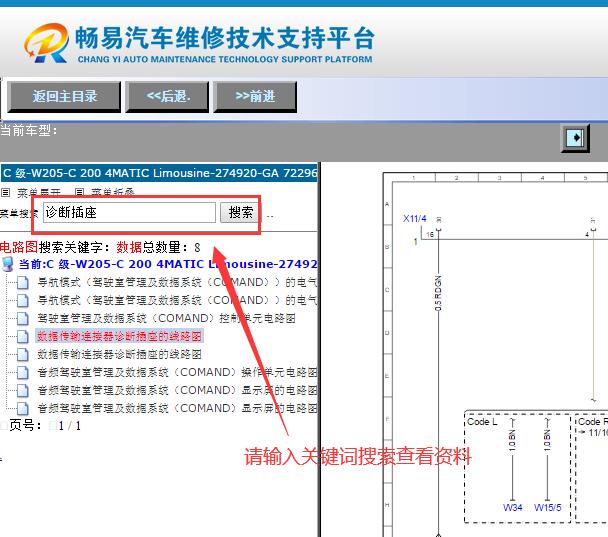Return to main directory via 返回主目录
Image resolution: width=608 pixels, height=537 pixels.
pos(64,97)
